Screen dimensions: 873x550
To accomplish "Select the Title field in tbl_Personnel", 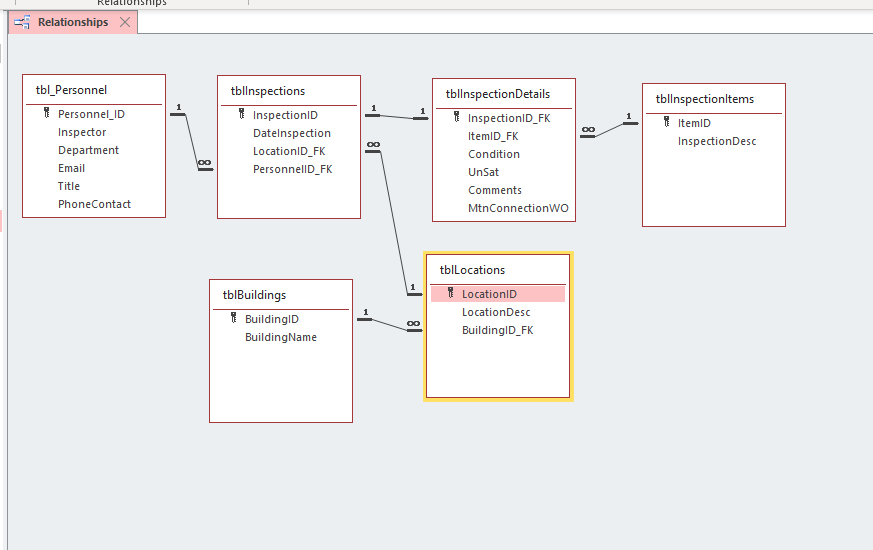I will click(68, 186).
